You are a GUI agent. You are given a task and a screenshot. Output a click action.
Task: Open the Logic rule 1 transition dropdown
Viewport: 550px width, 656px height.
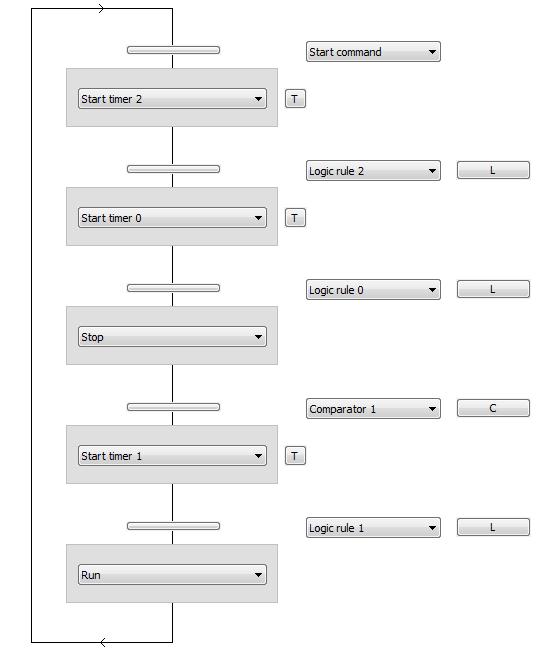pos(373,528)
